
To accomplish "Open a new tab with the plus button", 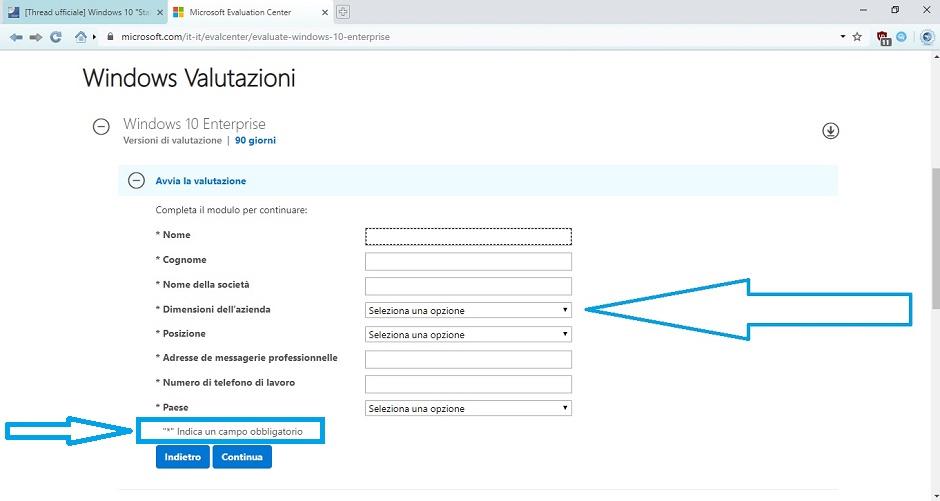I will [x=342, y=12].
